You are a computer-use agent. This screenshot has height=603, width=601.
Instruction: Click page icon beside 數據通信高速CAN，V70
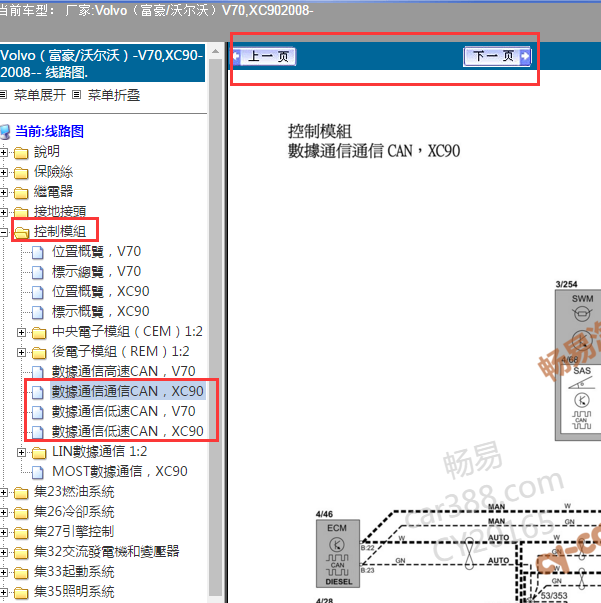[38, 372]
